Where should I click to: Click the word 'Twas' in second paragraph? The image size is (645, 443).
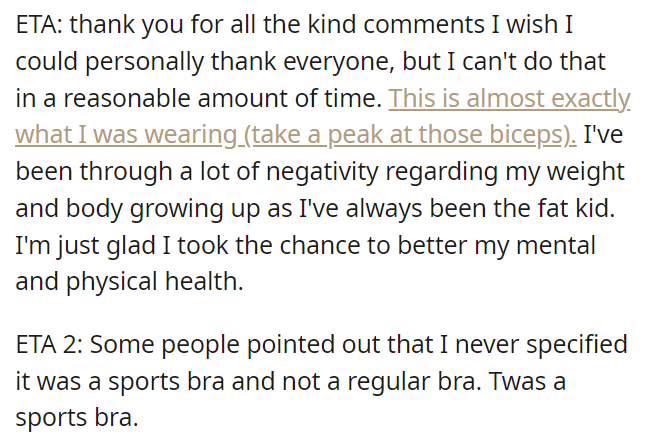tap(515, 381)
